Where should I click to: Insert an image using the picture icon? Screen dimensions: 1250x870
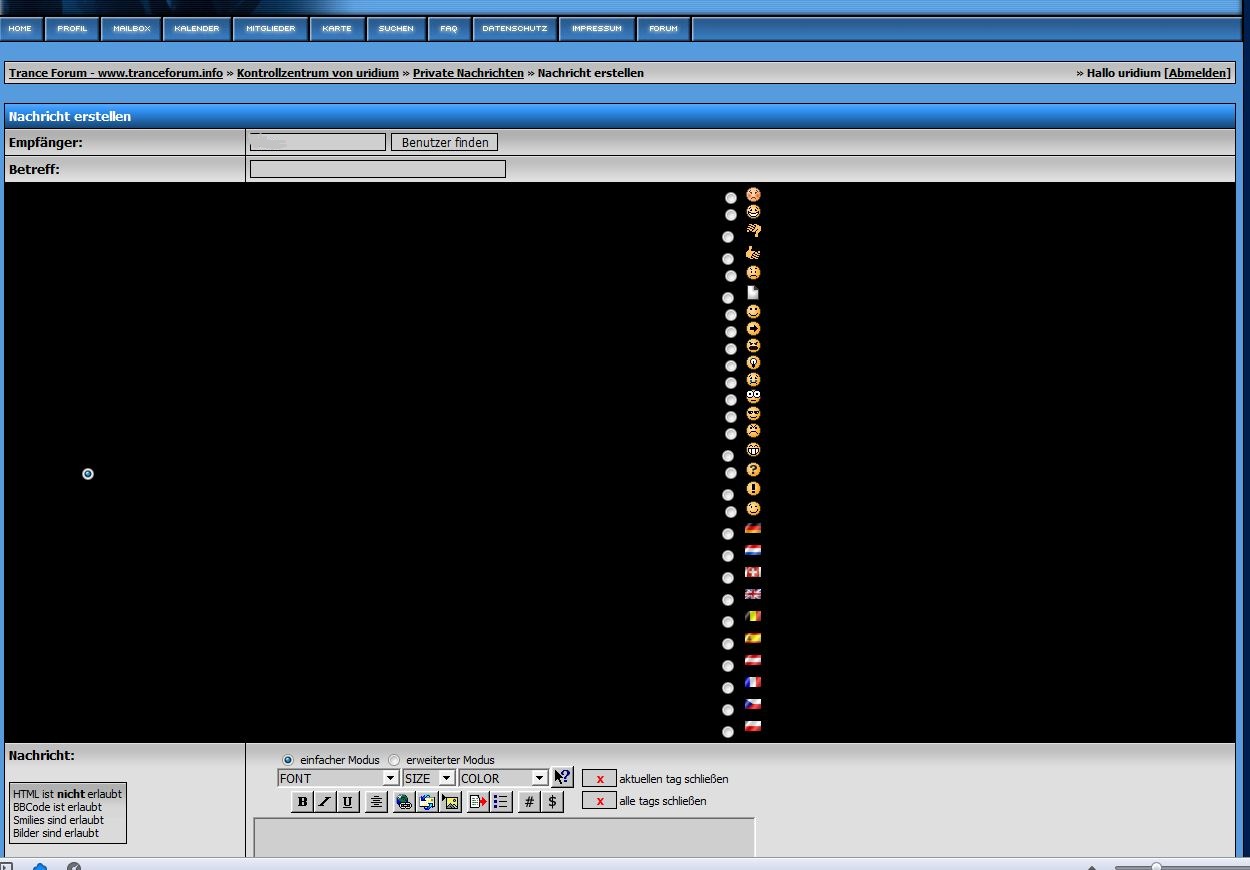[x=451, y=802]
